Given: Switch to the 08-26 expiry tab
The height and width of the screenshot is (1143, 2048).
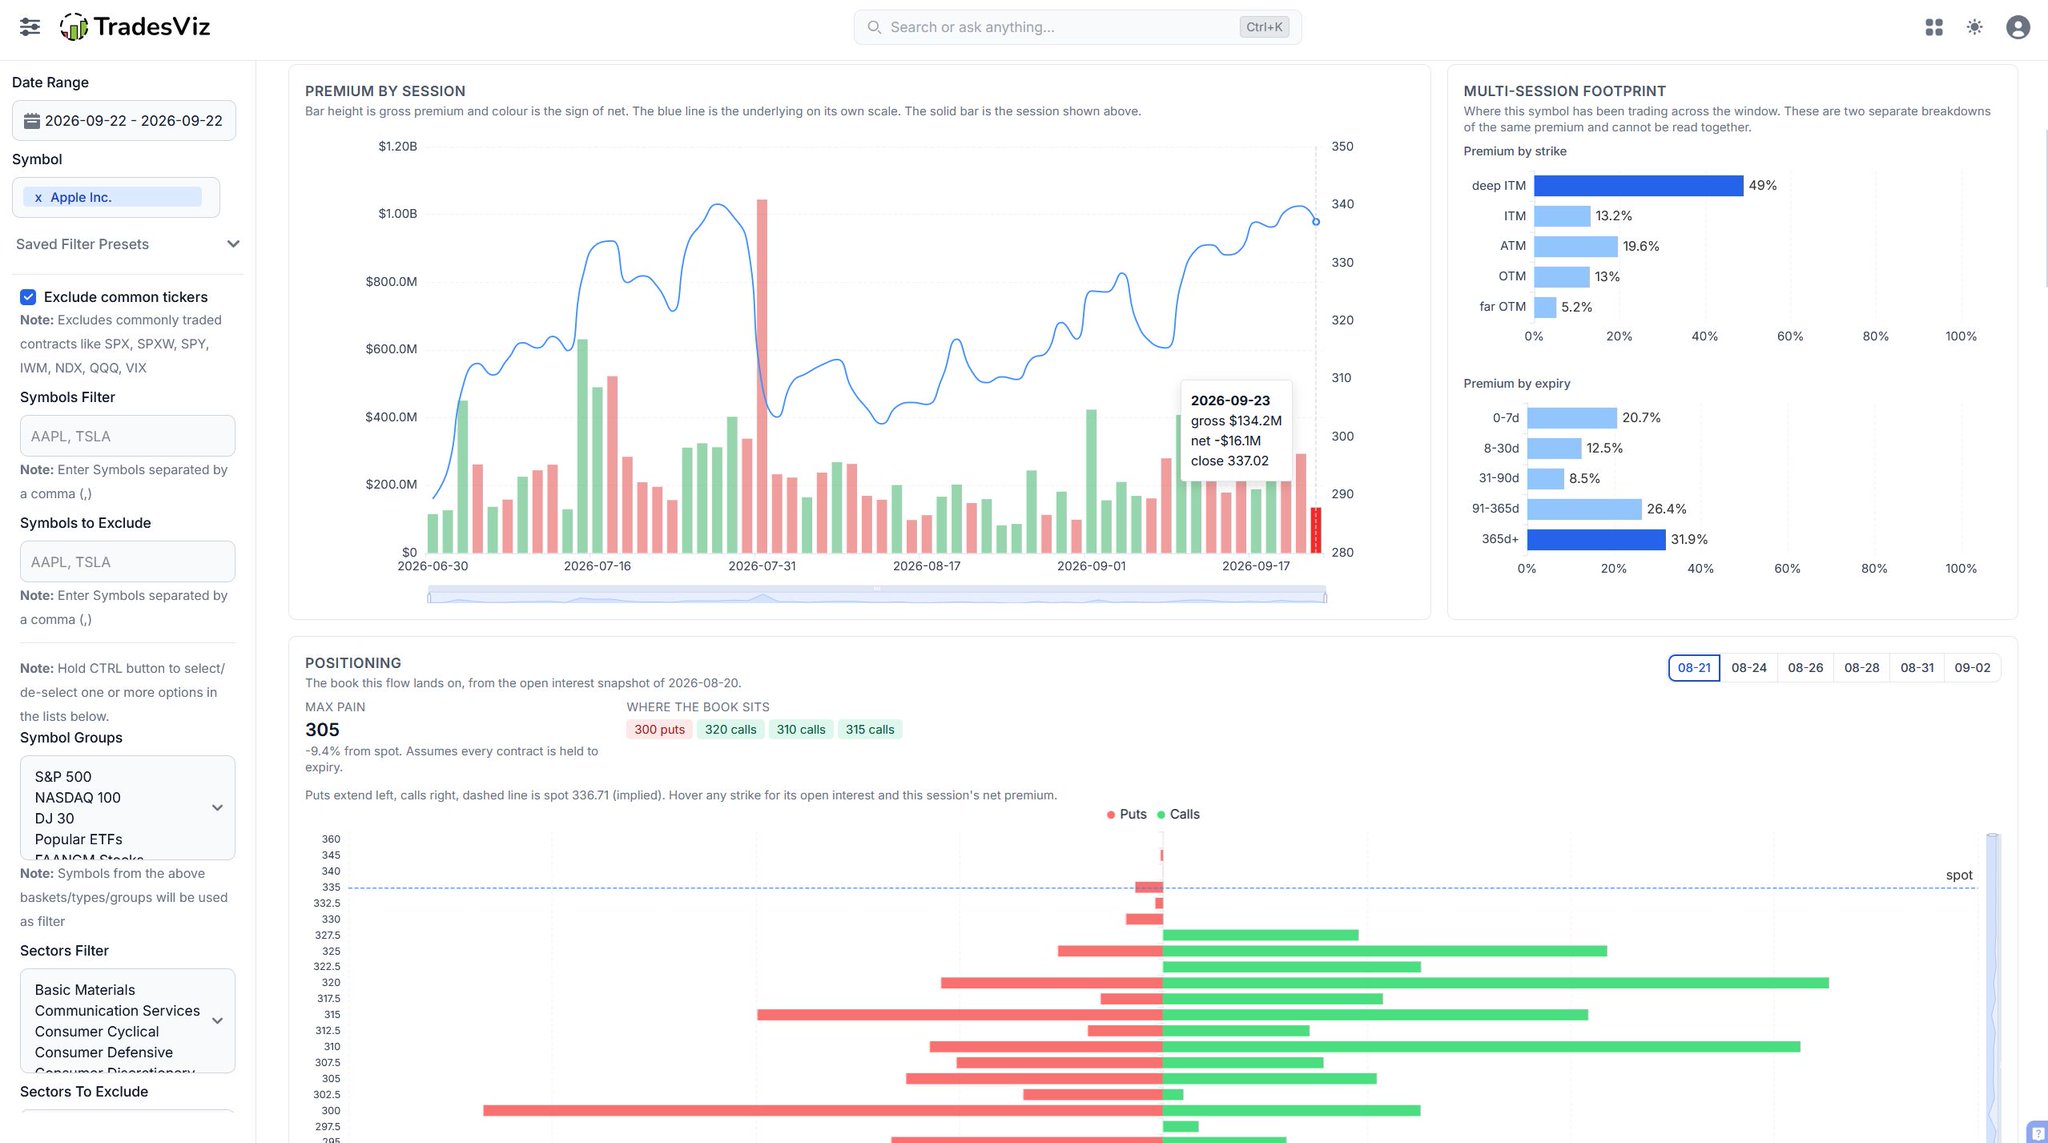Looking at the screenshot, I should tap(1805, 668).
